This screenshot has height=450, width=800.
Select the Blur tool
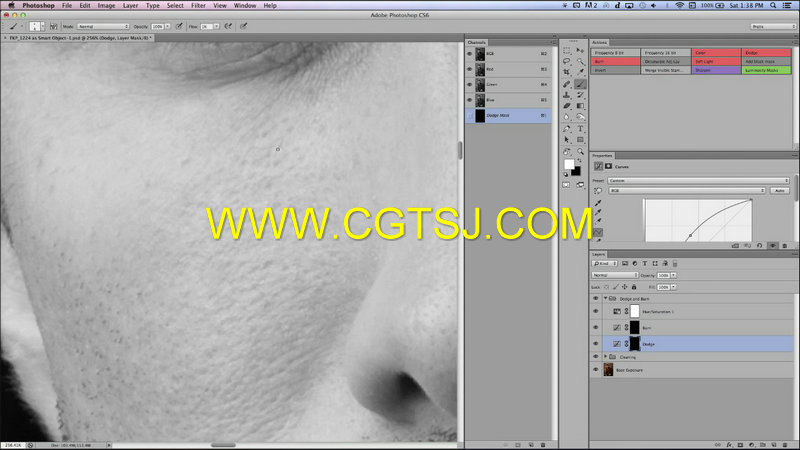[x=567, y=117]
